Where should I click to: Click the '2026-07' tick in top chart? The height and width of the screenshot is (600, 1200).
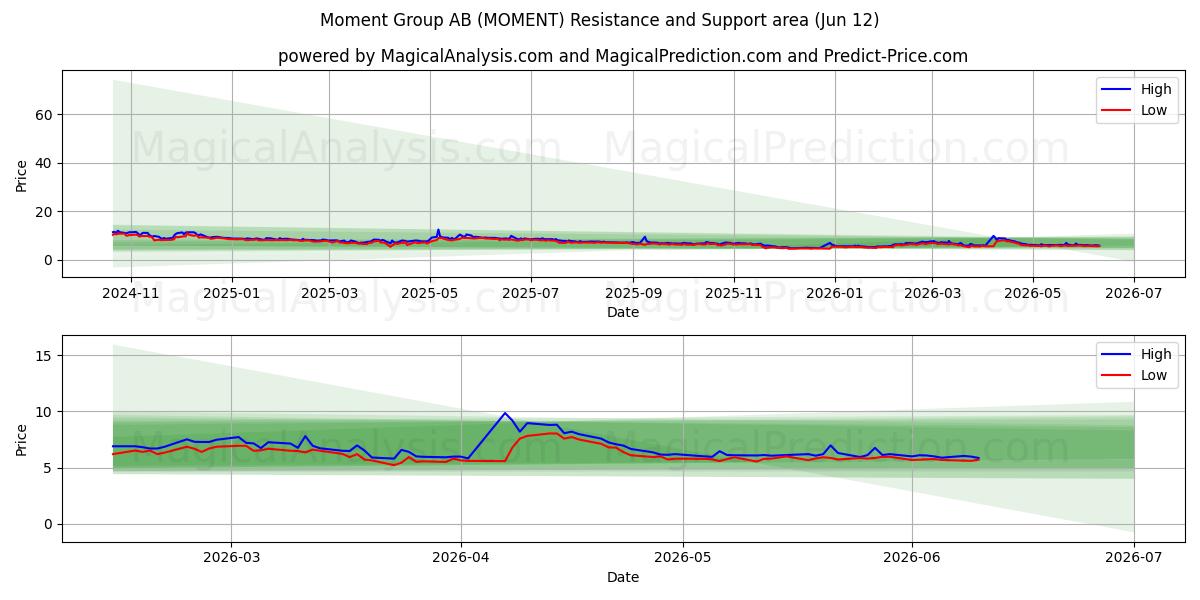pos(1133,294)
